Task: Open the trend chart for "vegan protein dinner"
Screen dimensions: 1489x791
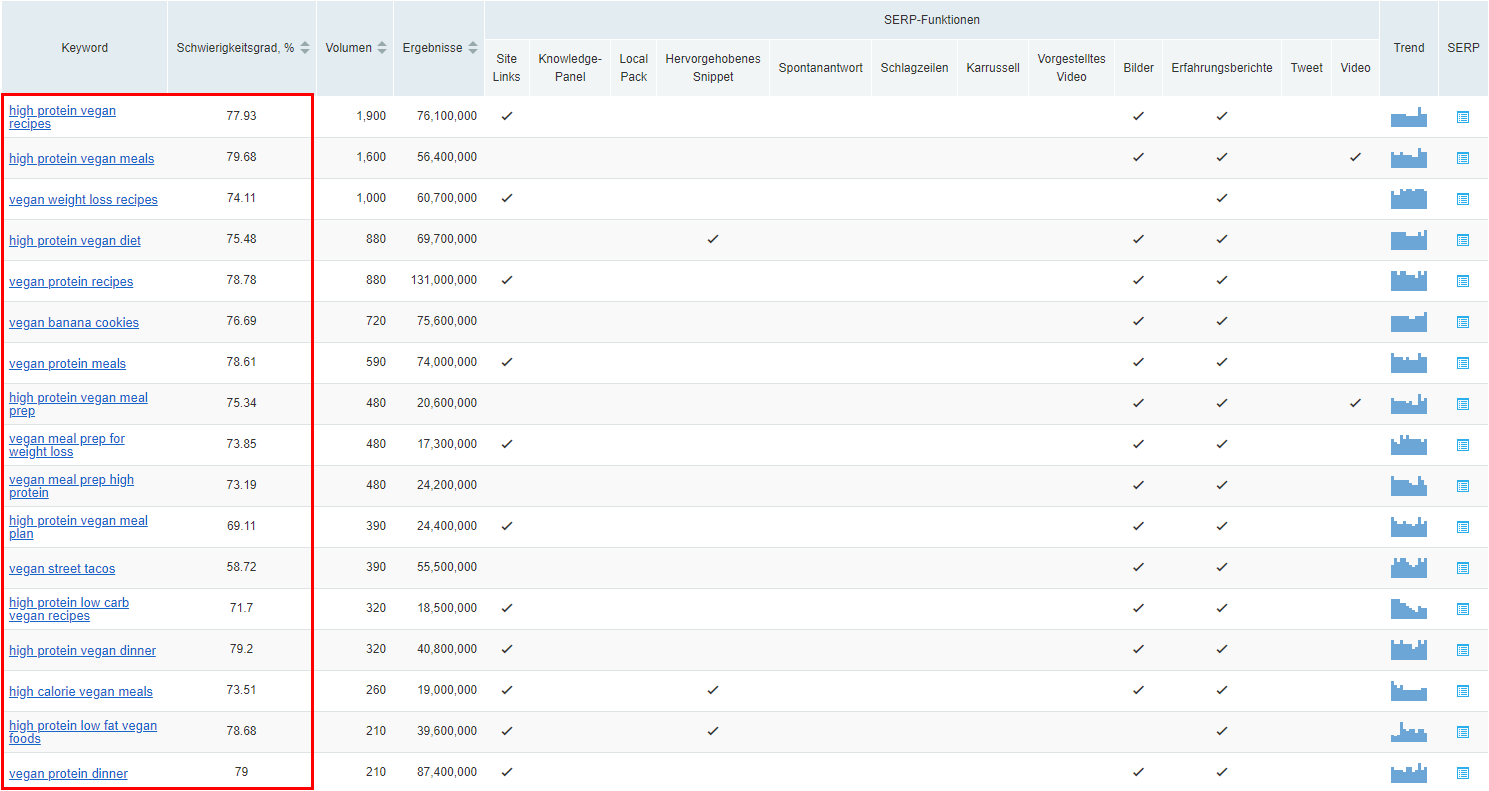Action: tap(1408, 772)
